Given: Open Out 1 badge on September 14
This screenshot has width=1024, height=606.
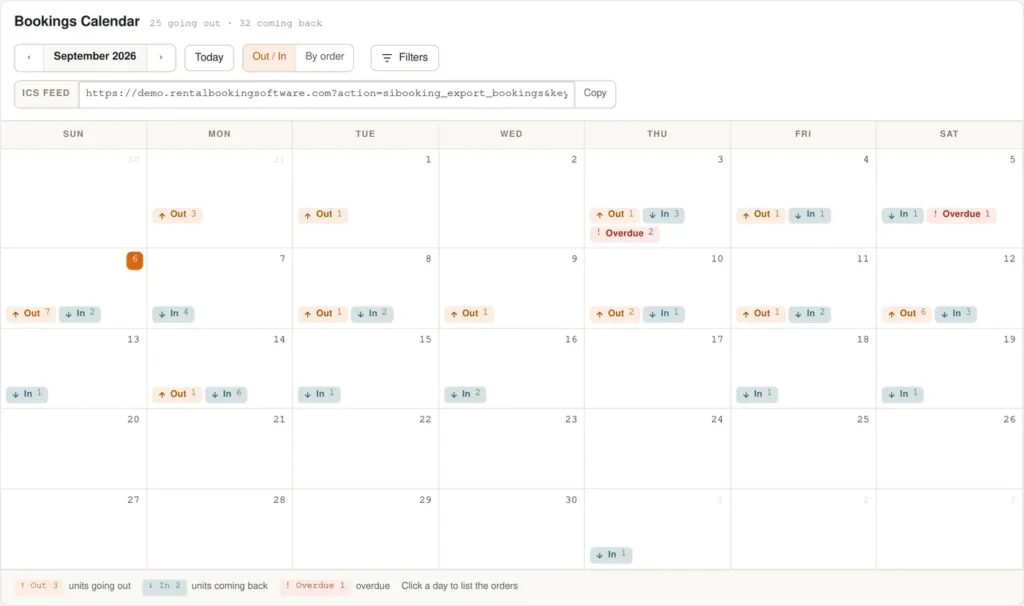Looking at the screenshot, I should (x=177, y=394).
